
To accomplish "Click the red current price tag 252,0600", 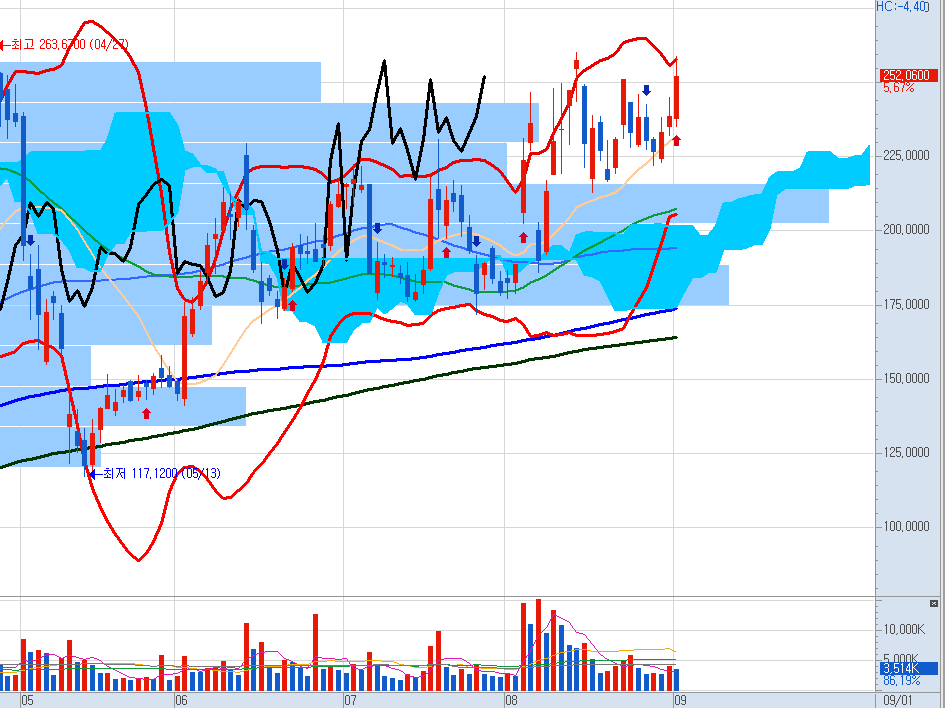I will click(909, 75).
